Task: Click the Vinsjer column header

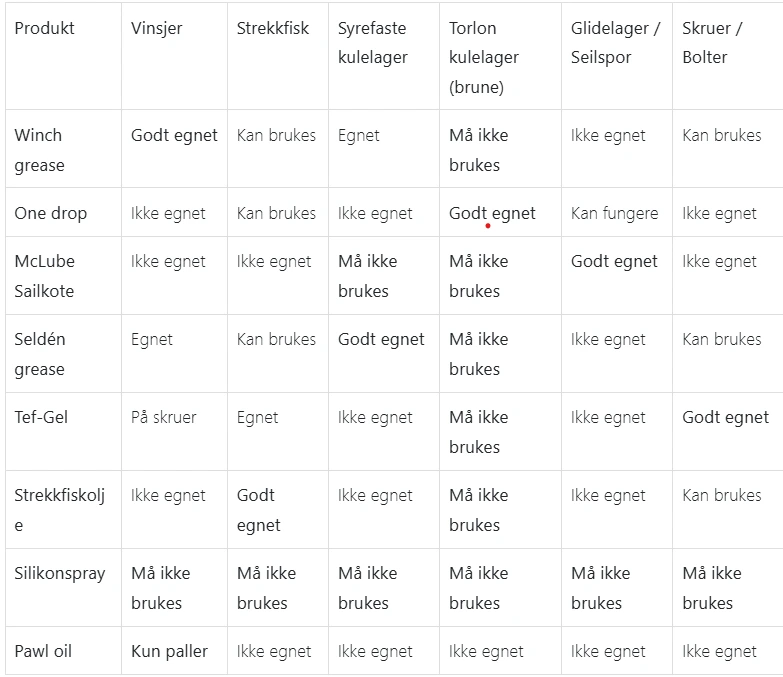Action: click(x=157, y=28)
